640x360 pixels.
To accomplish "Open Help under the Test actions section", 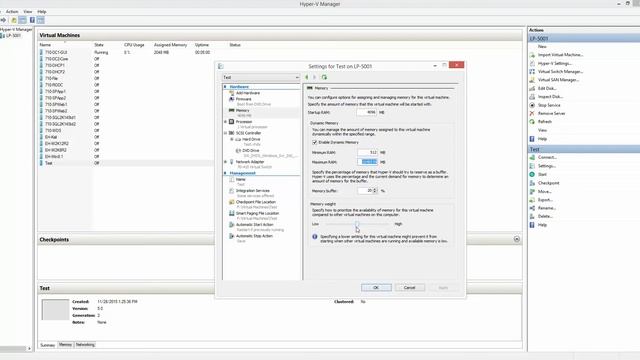I will 542,225.
